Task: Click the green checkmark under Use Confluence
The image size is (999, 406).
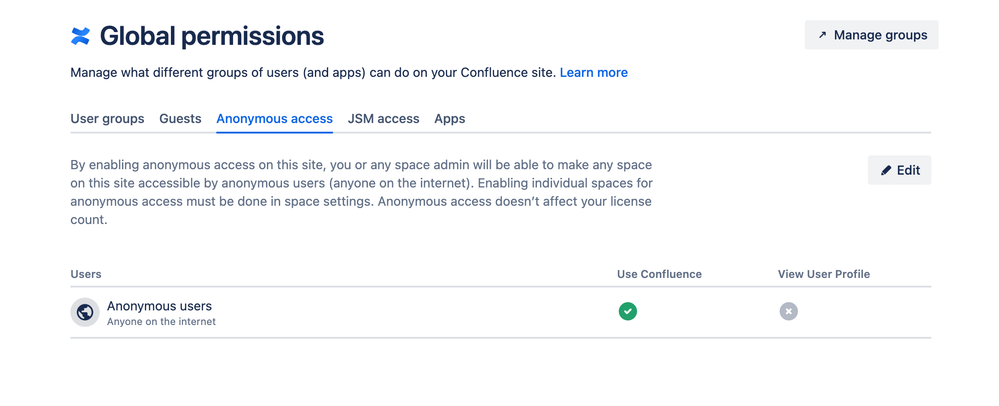Action: click(x=627, y=312)
